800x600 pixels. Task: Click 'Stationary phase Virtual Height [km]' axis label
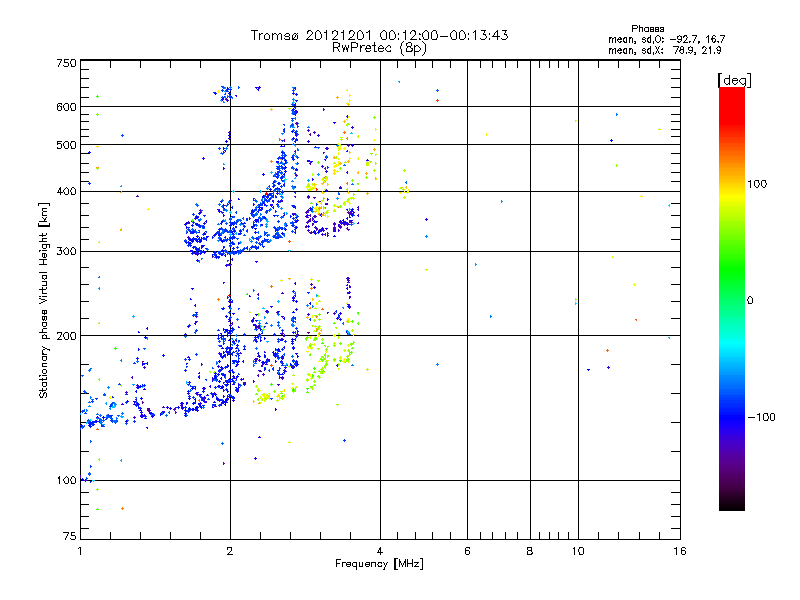(x=44, y=300)
